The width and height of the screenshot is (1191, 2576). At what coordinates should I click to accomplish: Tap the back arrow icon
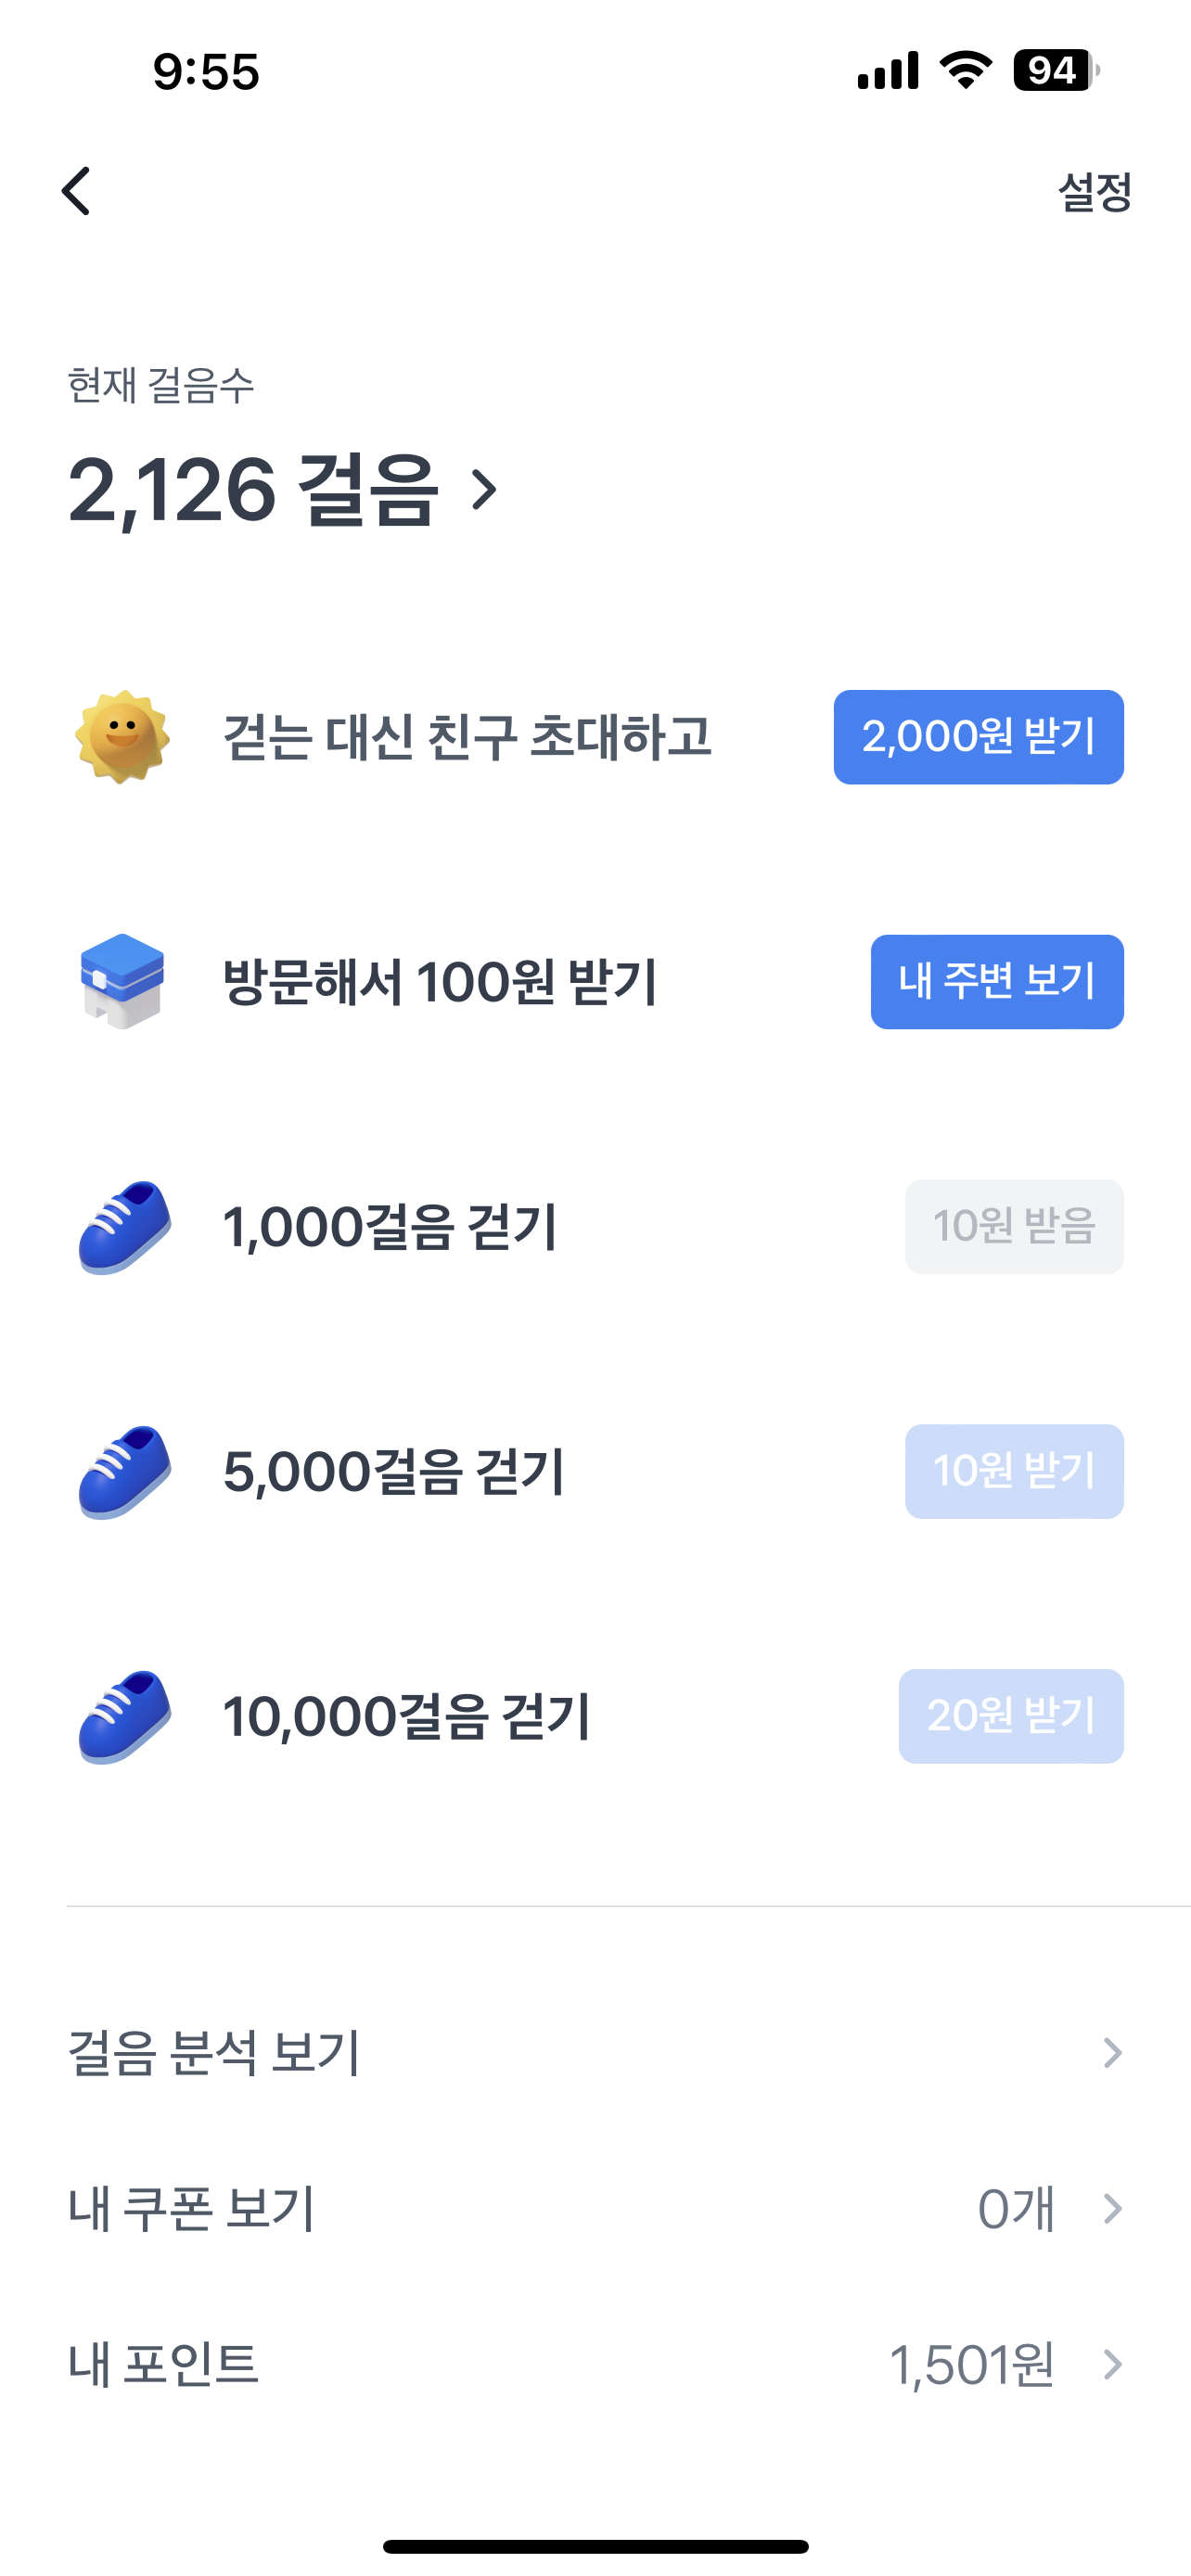click(77, 191)
